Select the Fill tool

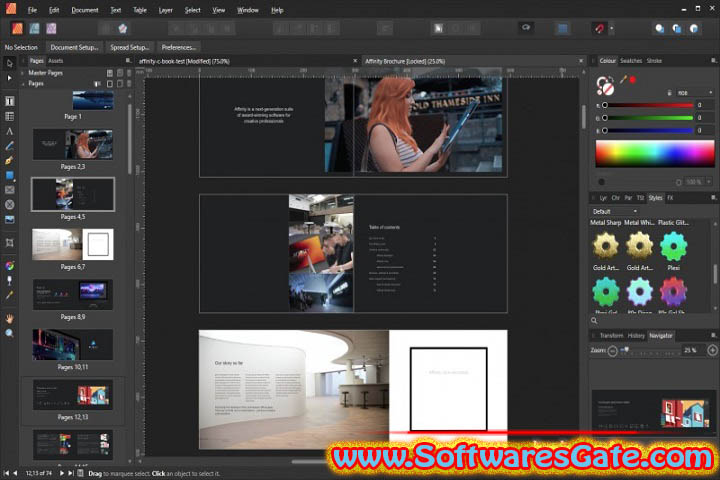9,265
